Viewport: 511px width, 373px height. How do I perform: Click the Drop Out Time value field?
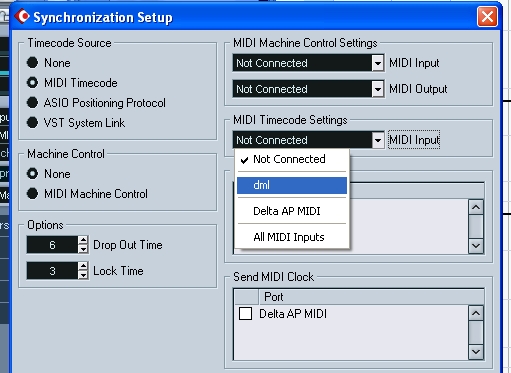tap(52, 245)
